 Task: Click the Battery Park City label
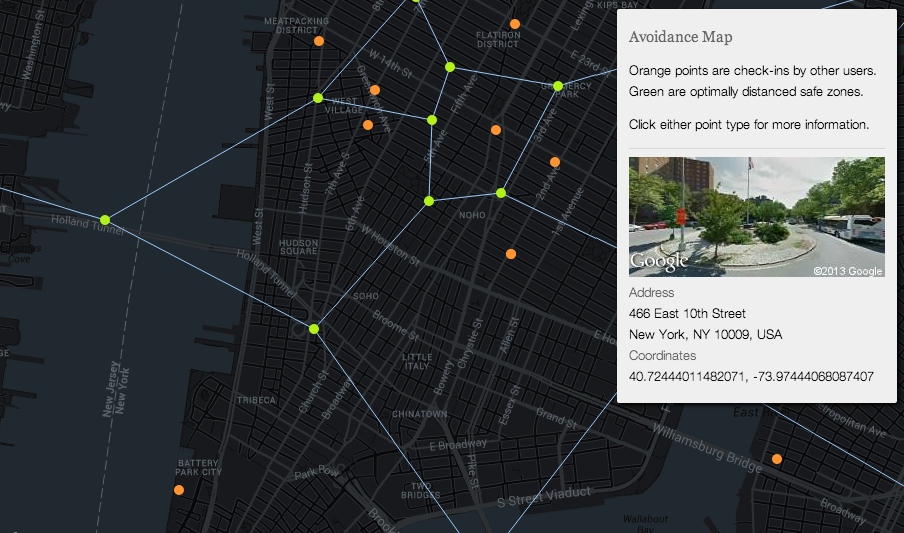point(198,467)
